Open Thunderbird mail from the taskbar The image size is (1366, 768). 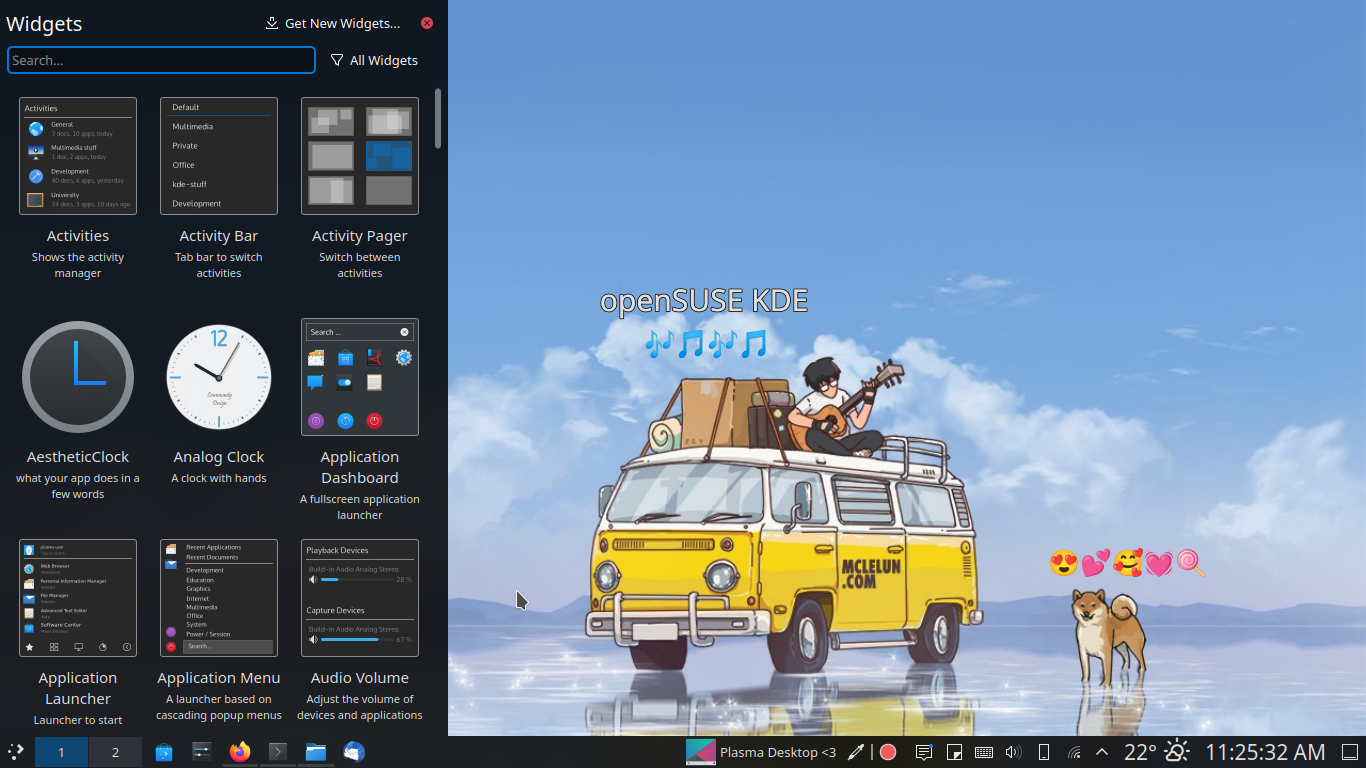point(354,752)
